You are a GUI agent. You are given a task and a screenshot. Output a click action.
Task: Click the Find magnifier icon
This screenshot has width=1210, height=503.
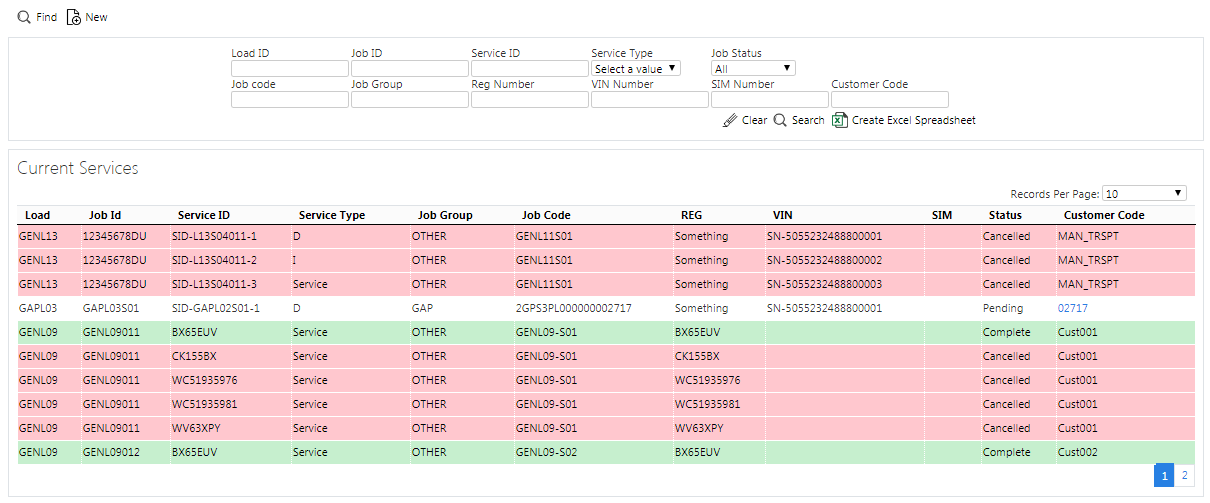[24, 17]
